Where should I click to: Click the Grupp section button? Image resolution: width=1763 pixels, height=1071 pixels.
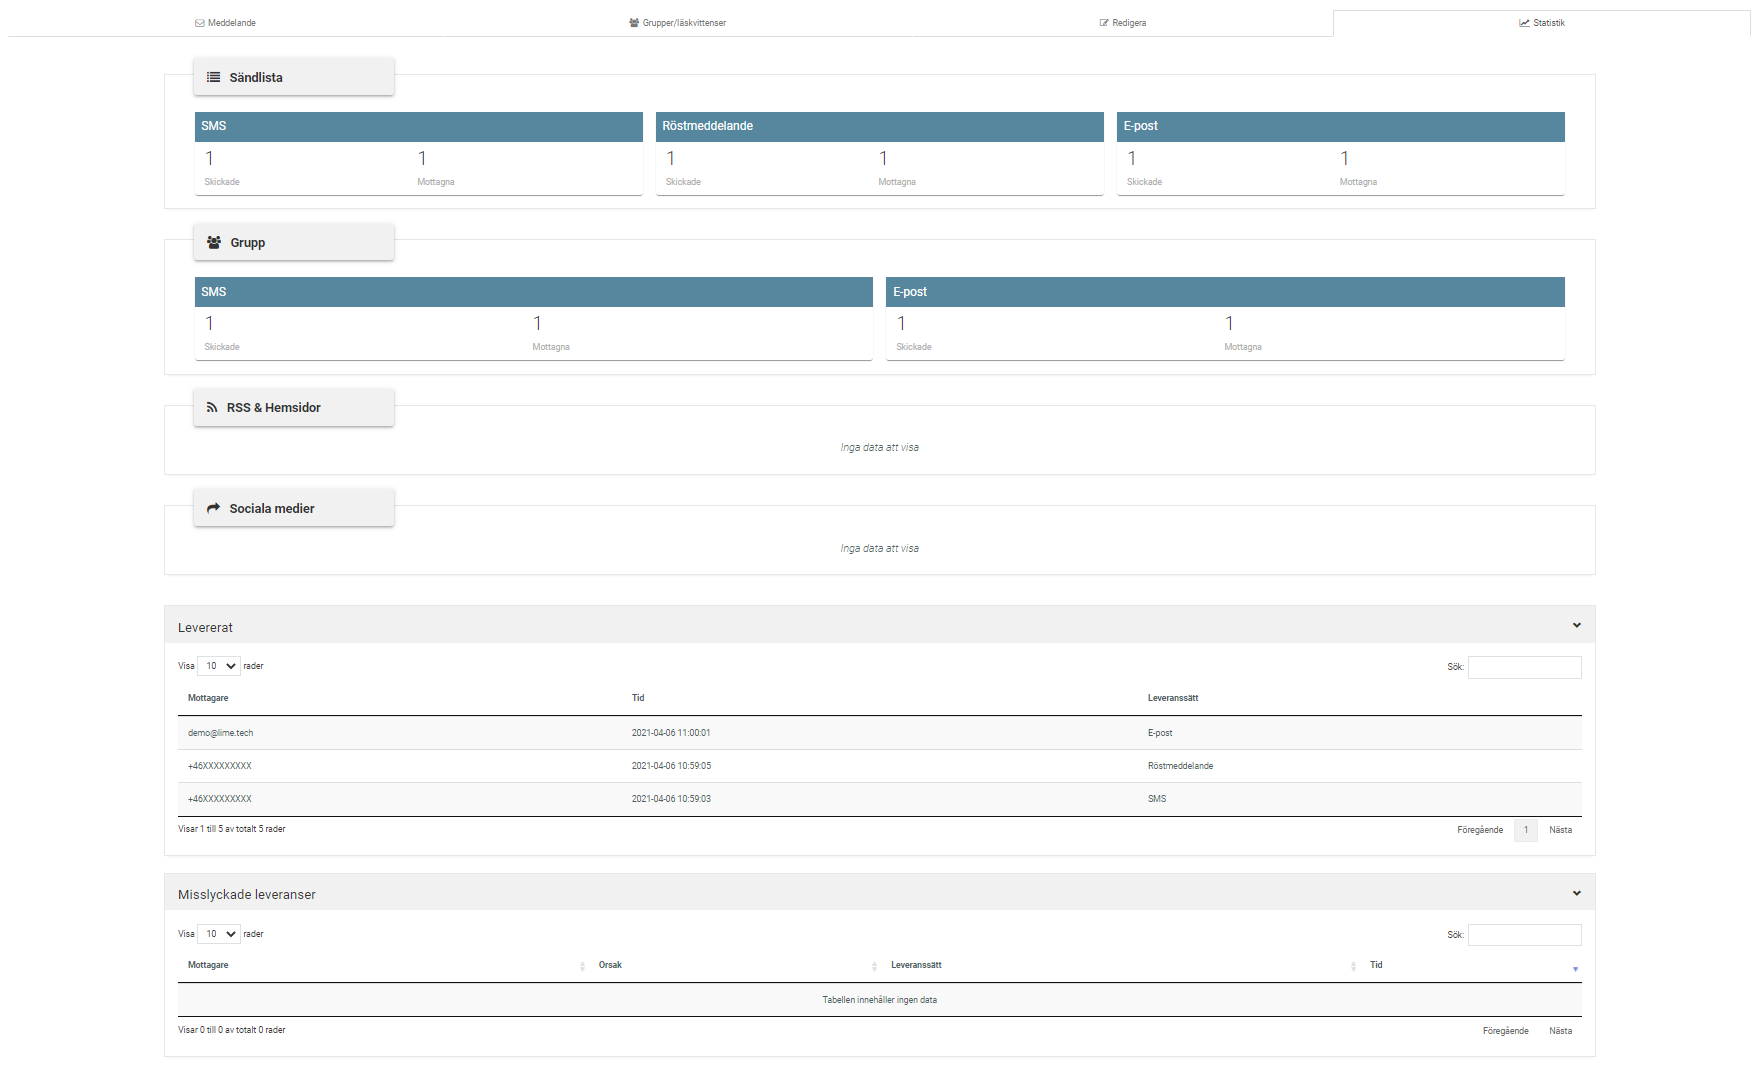point(294,242)
